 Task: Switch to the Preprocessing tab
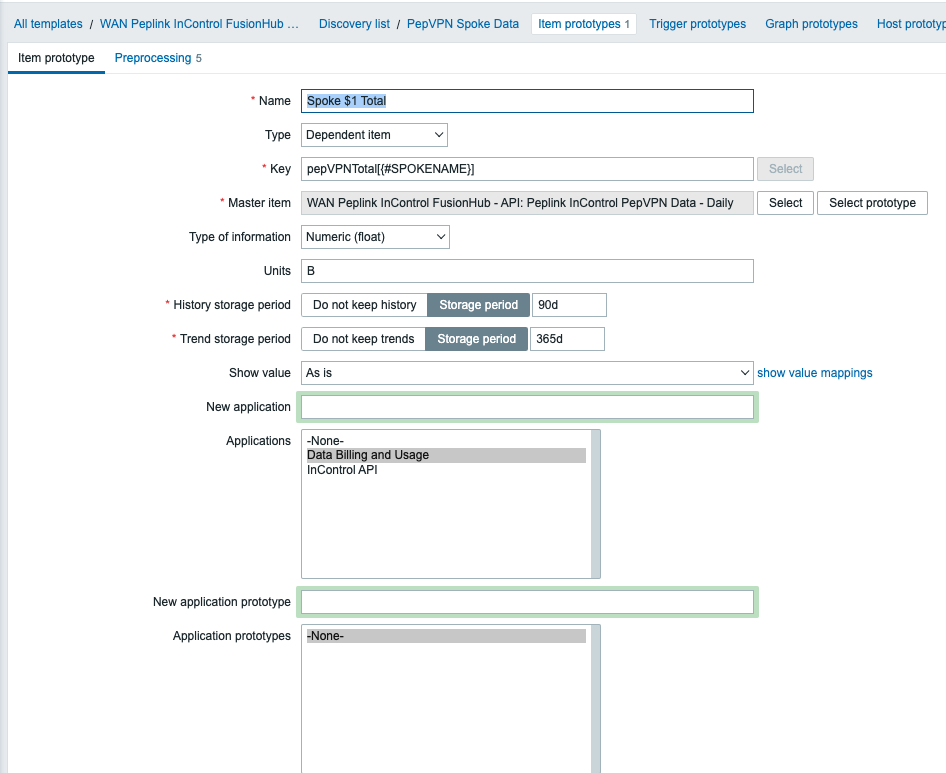(158, 58)
